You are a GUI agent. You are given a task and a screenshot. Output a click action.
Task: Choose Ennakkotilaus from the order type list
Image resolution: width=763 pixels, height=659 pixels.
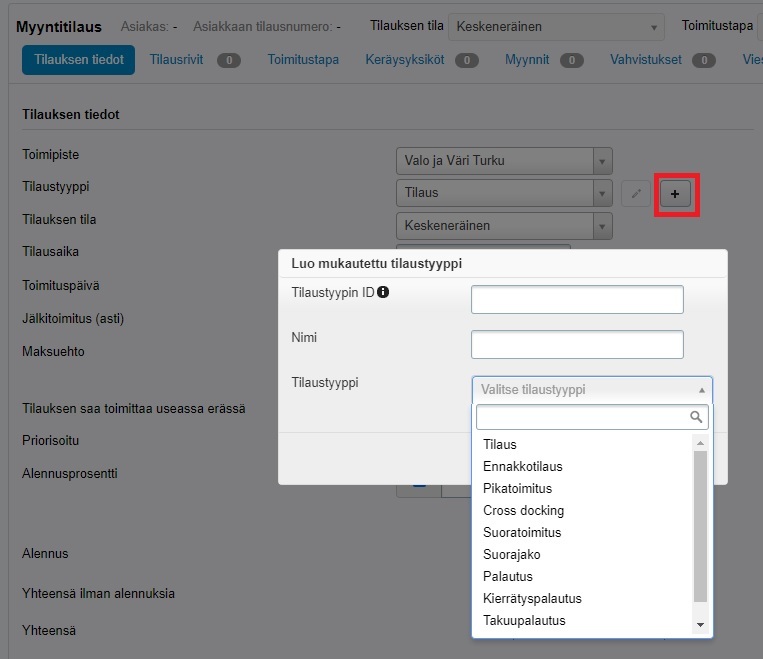point(523,467)
